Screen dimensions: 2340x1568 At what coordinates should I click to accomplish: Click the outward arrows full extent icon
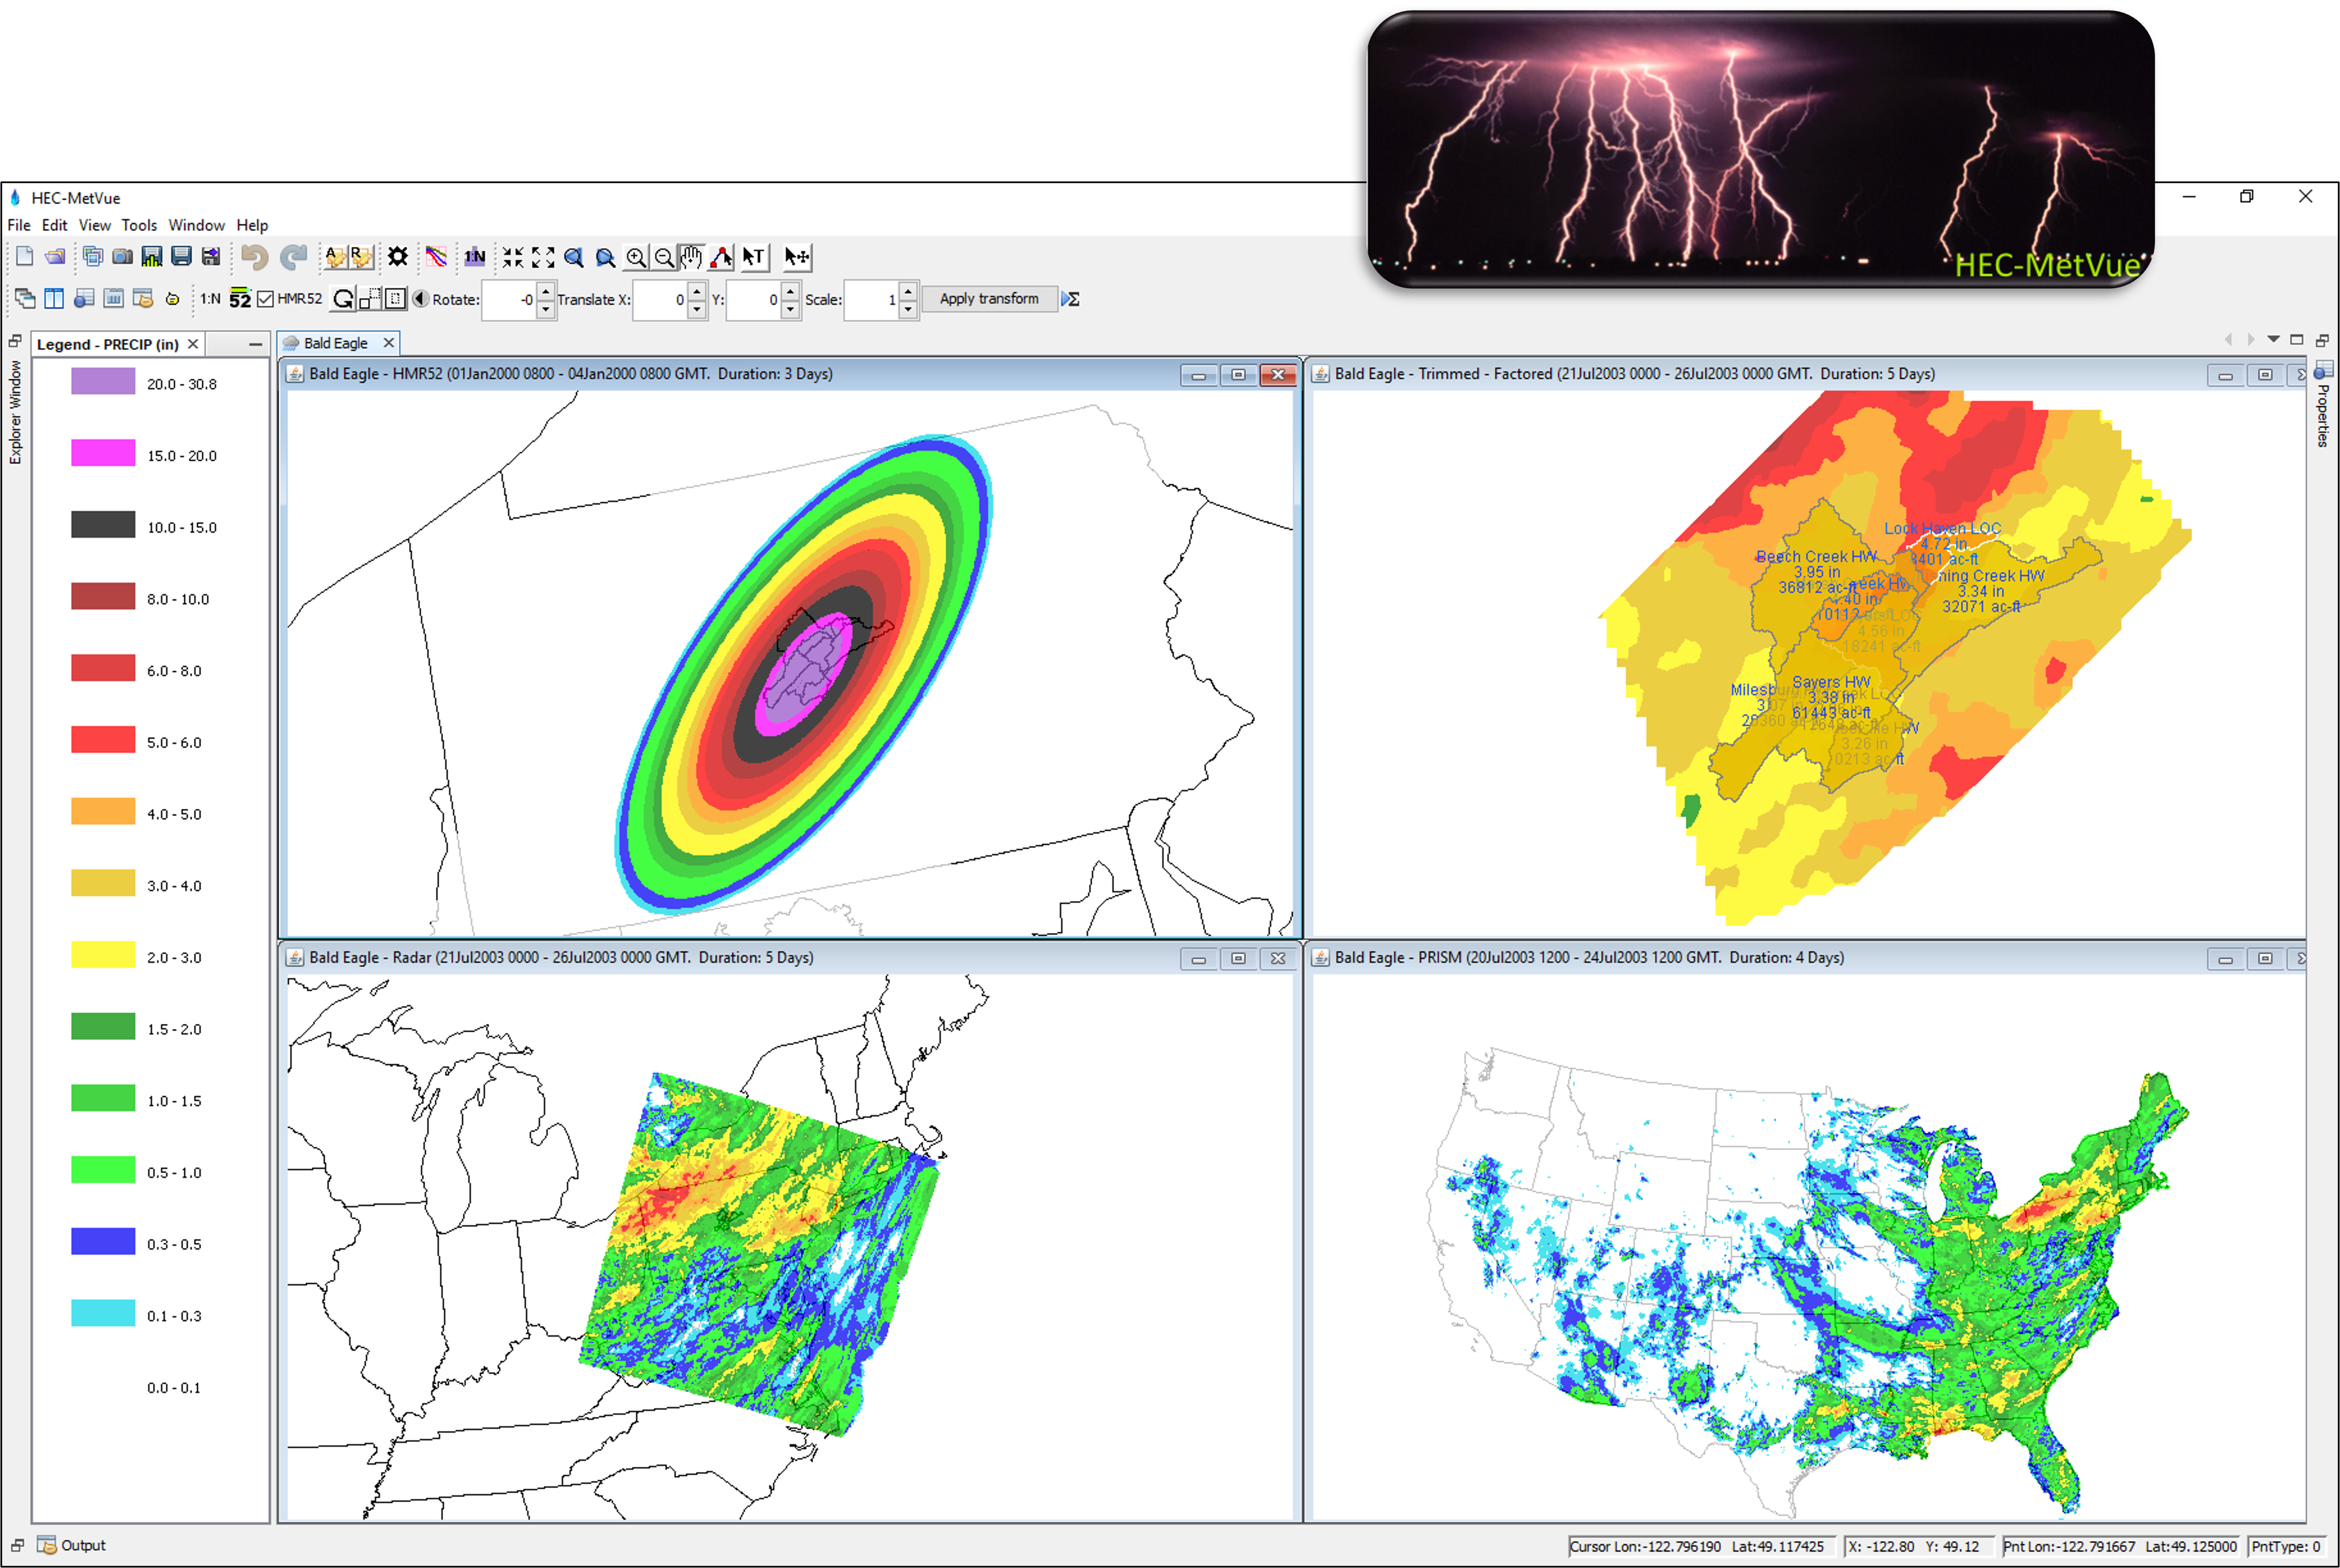(543, 257)
